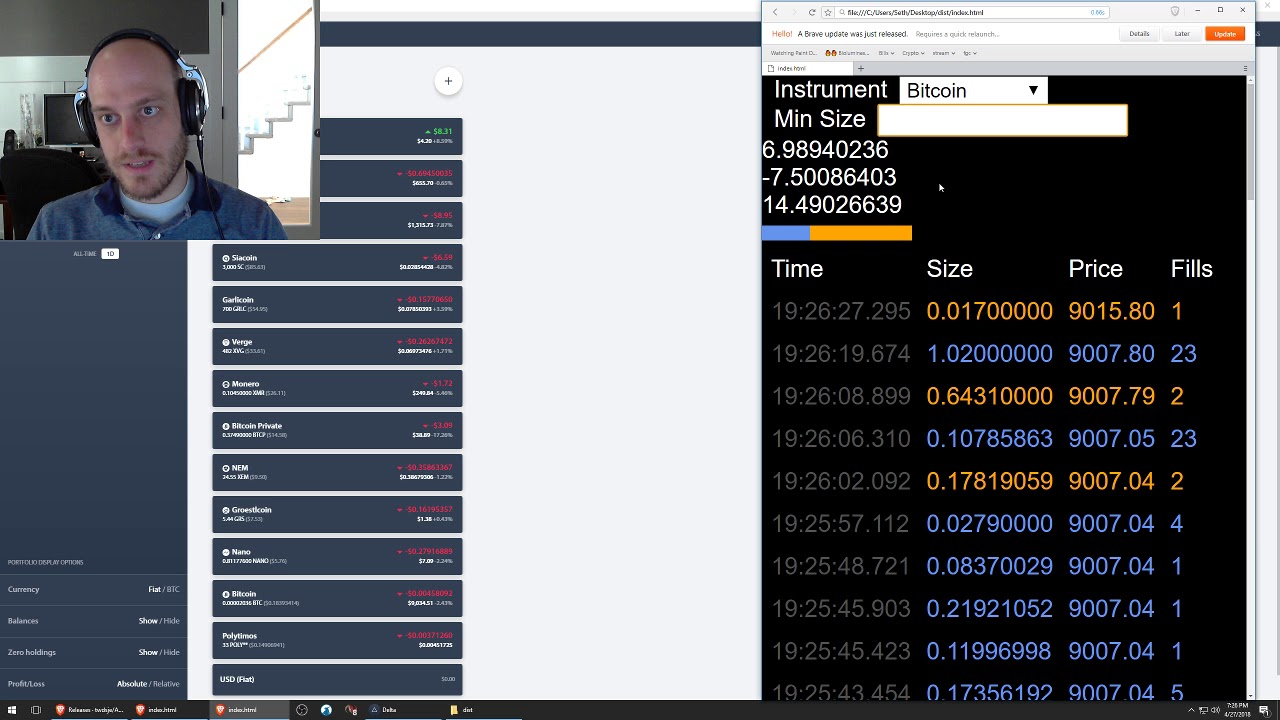
Task: Expand the fgc bookmarks folder
Action: [970, 53]
